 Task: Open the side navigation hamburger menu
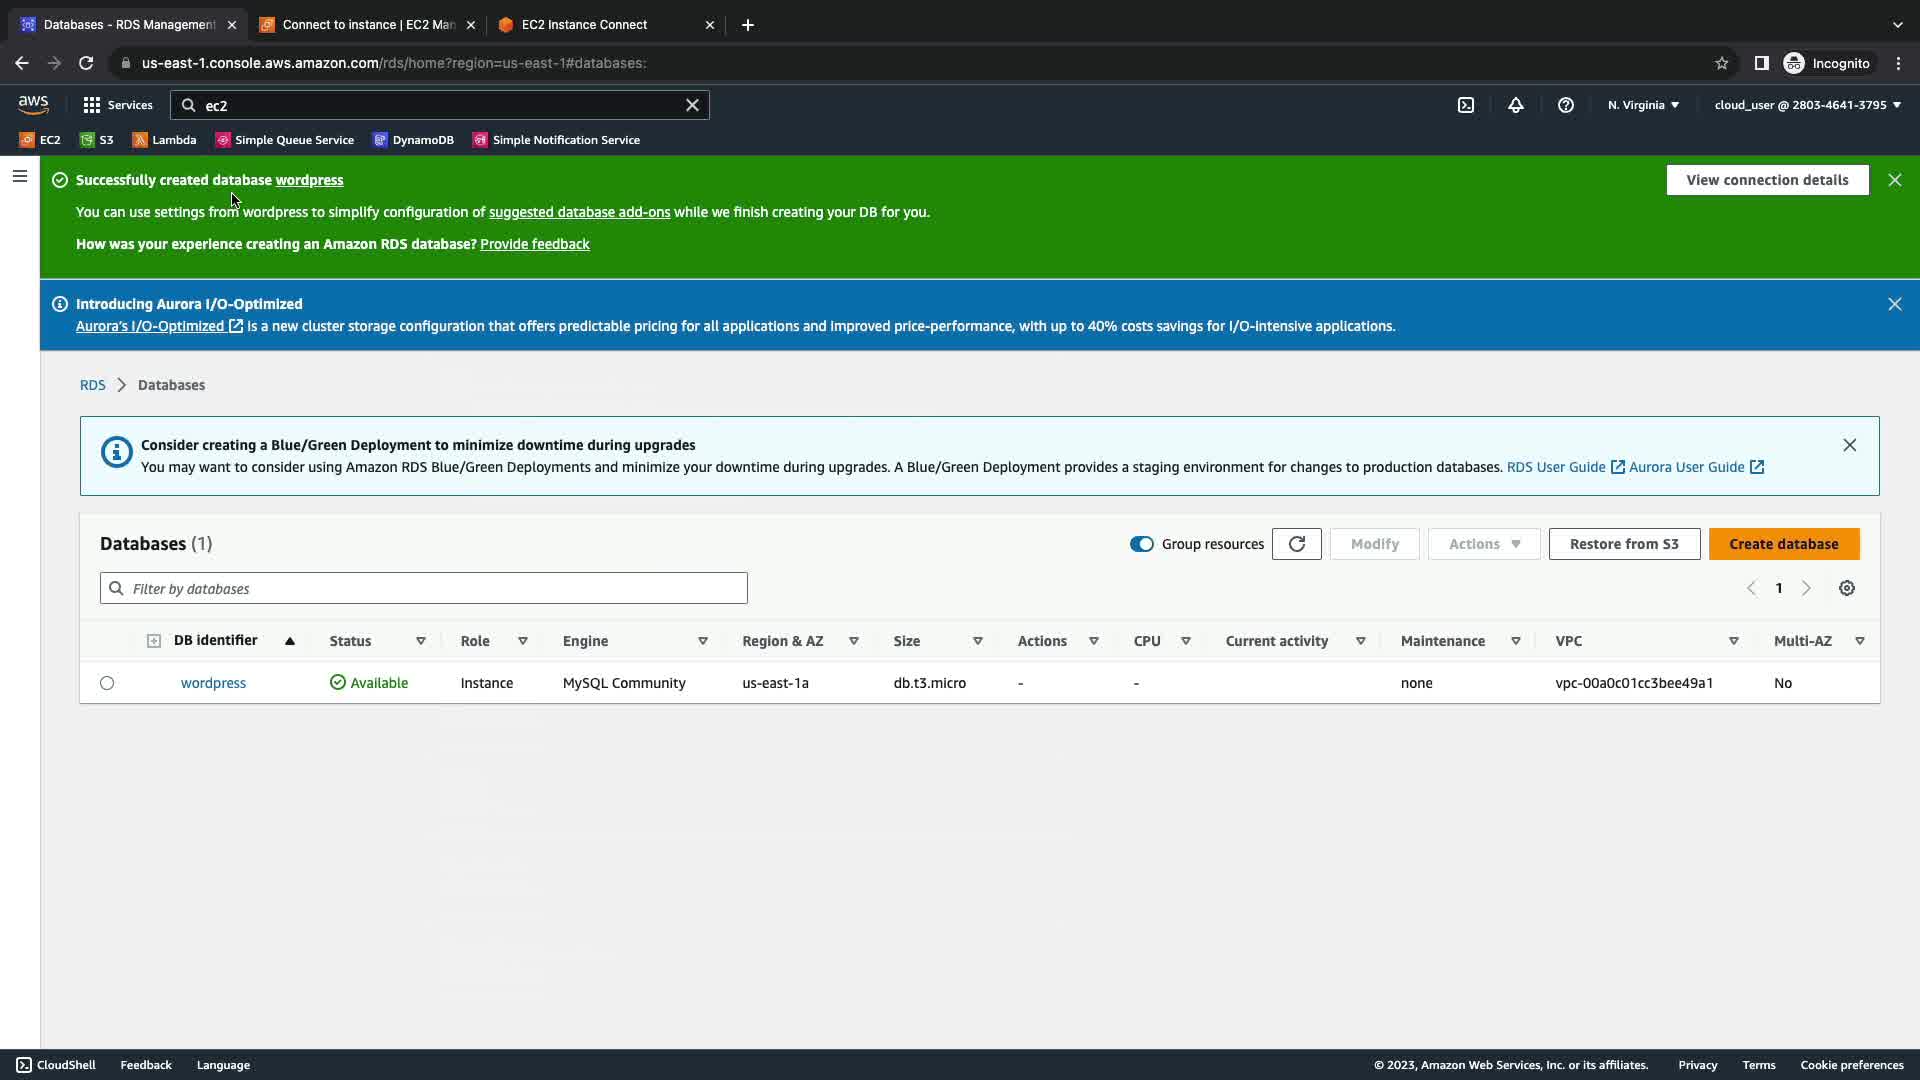19,177
